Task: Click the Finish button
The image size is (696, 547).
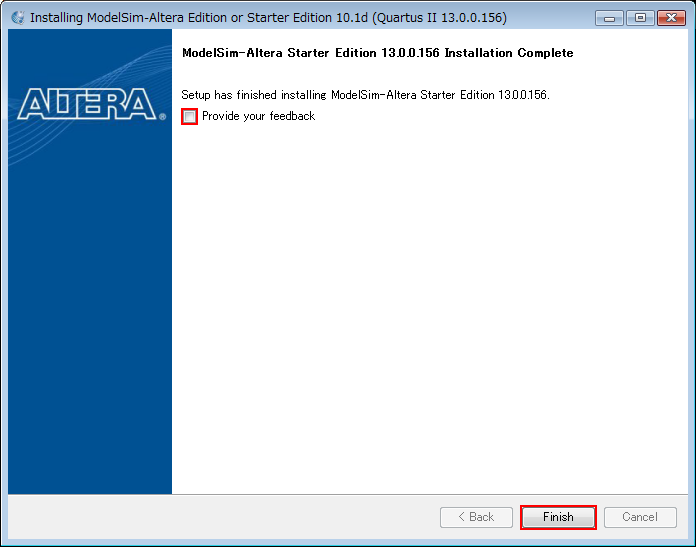Action: [x=558, y=517]
